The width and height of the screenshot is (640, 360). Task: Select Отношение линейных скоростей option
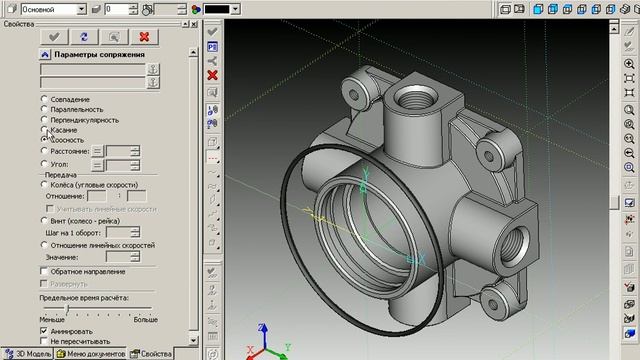[44, 245]
